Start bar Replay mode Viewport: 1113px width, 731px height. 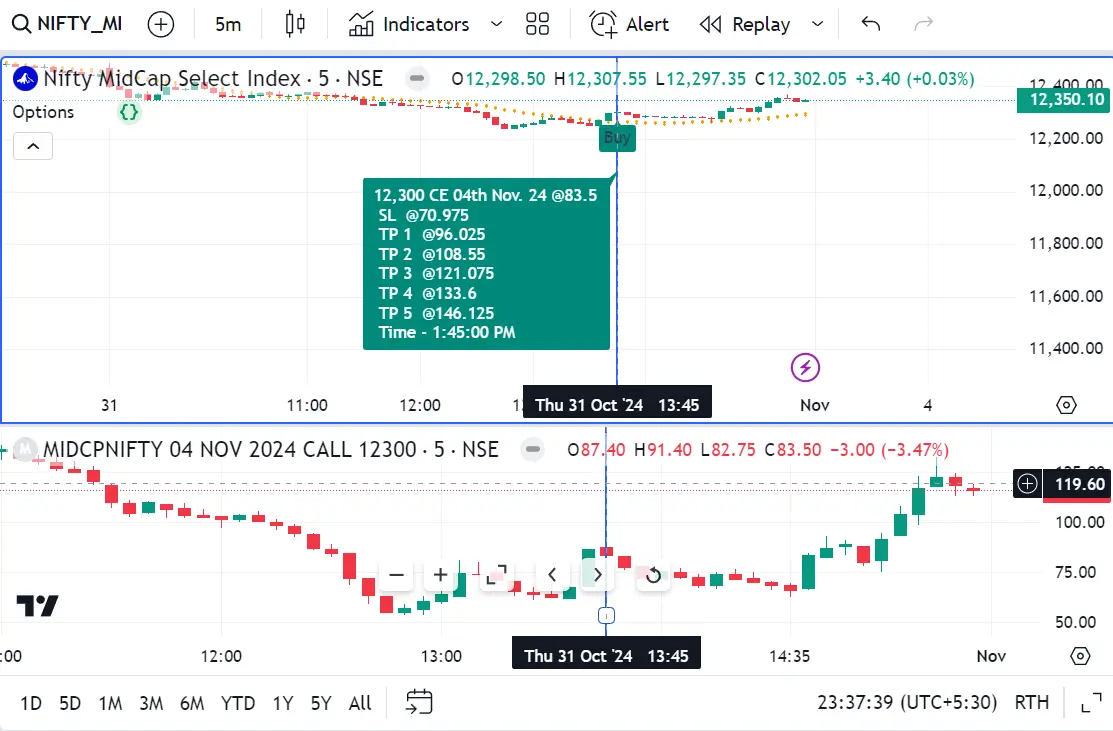pyautogui.click(x=745, y=25)
